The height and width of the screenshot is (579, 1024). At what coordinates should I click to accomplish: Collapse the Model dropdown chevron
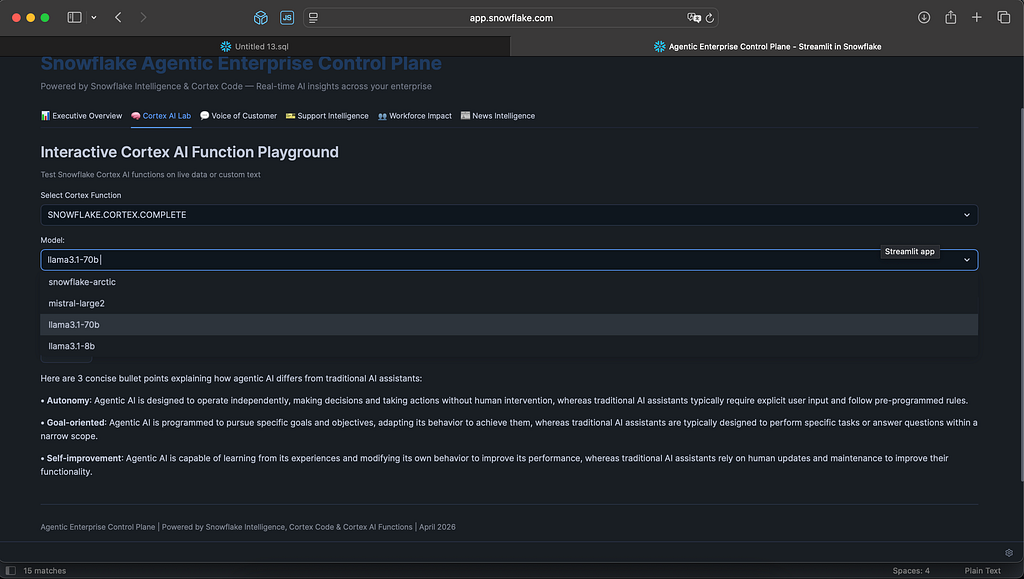click(967, 260)
